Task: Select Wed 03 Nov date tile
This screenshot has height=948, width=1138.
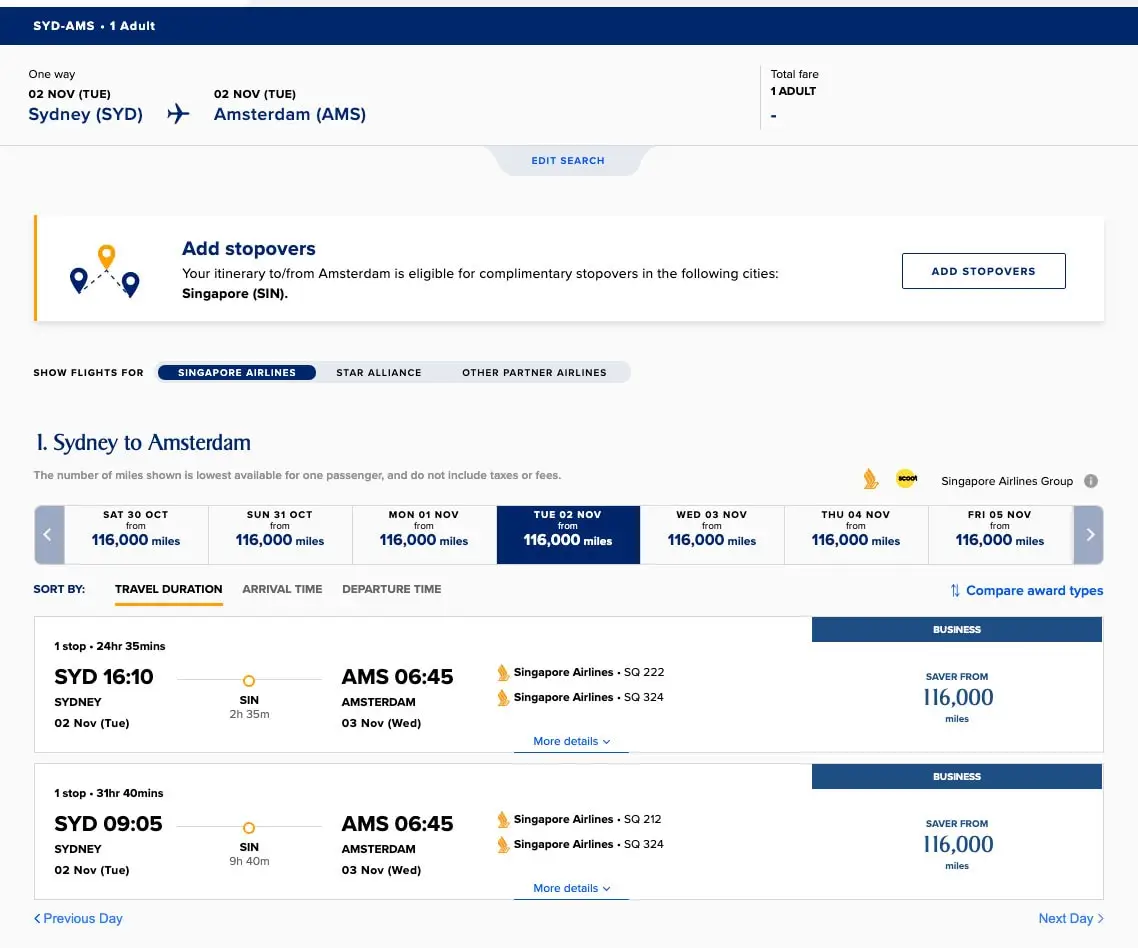Action: (711, 535)
